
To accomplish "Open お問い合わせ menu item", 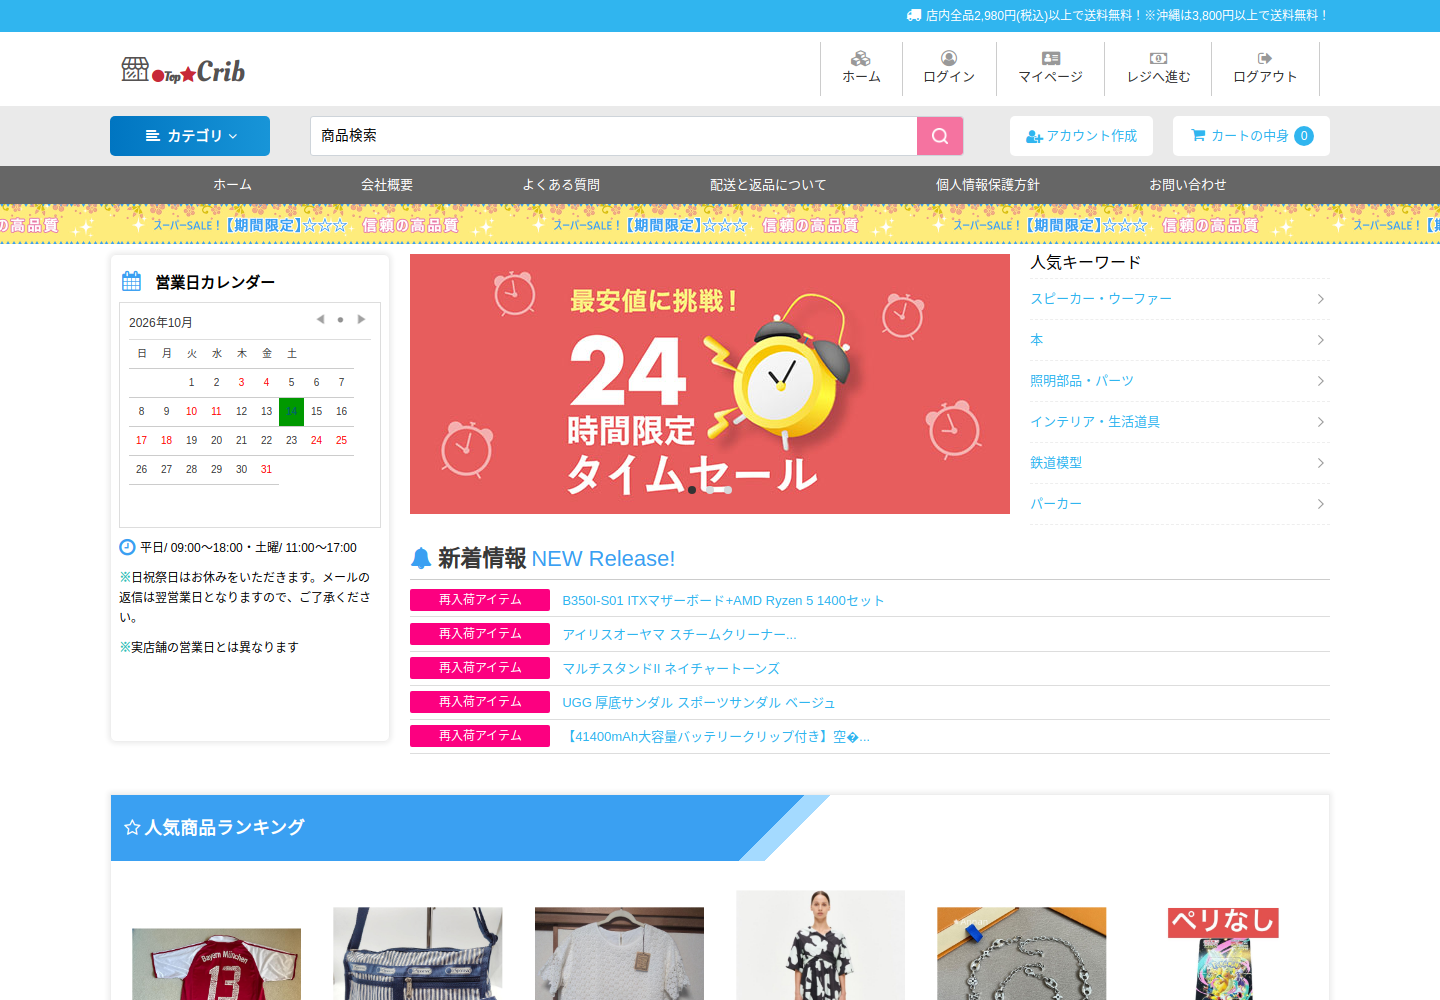I will [x=1188, y=185].
